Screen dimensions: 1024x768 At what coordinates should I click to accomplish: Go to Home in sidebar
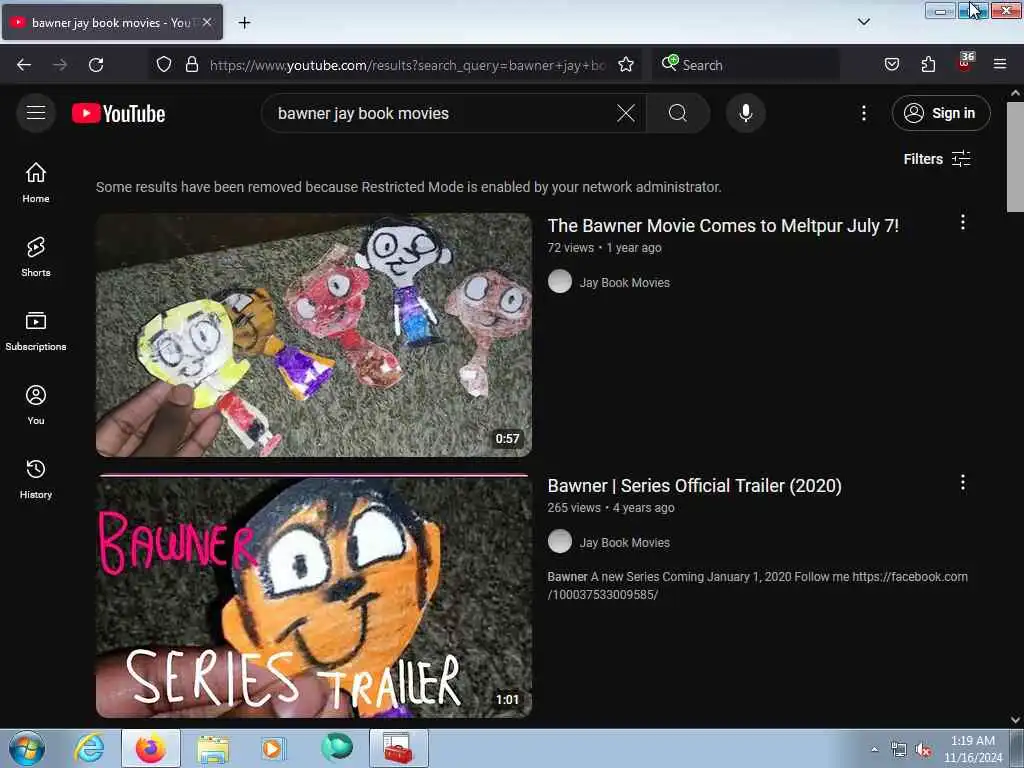(36, 183)
